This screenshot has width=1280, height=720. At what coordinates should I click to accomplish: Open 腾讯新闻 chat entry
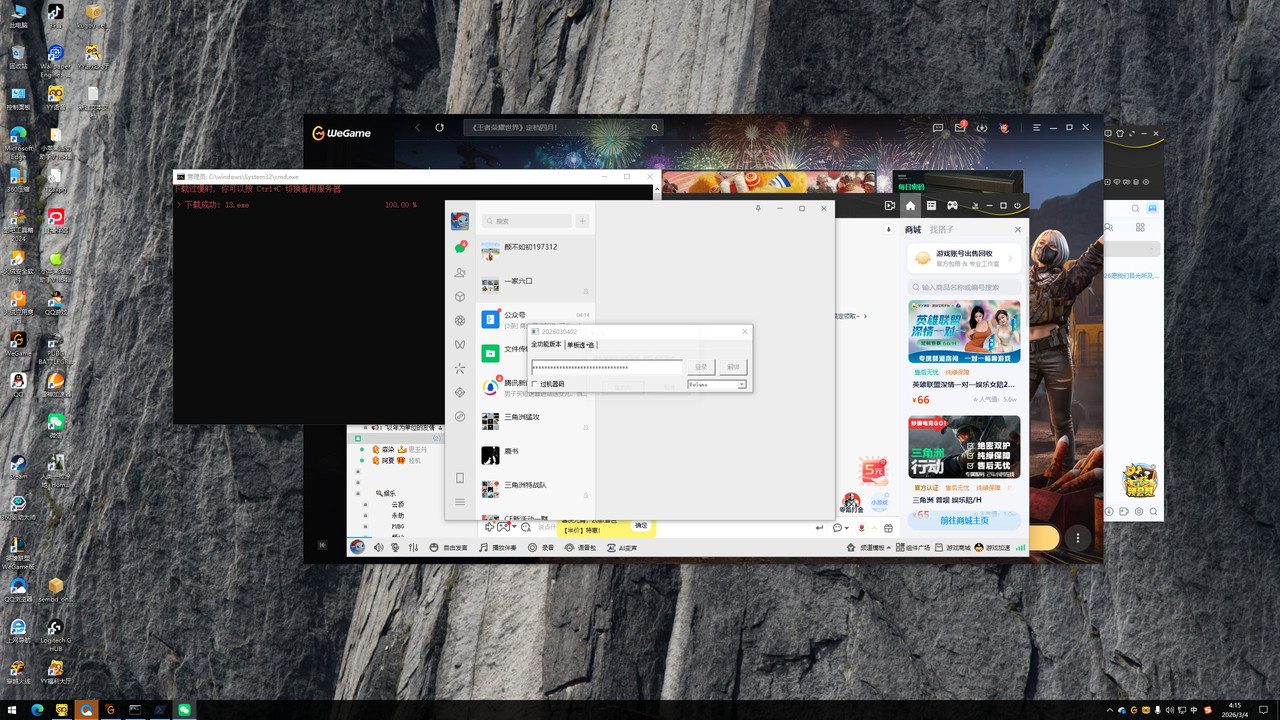[x=503, y=387]
